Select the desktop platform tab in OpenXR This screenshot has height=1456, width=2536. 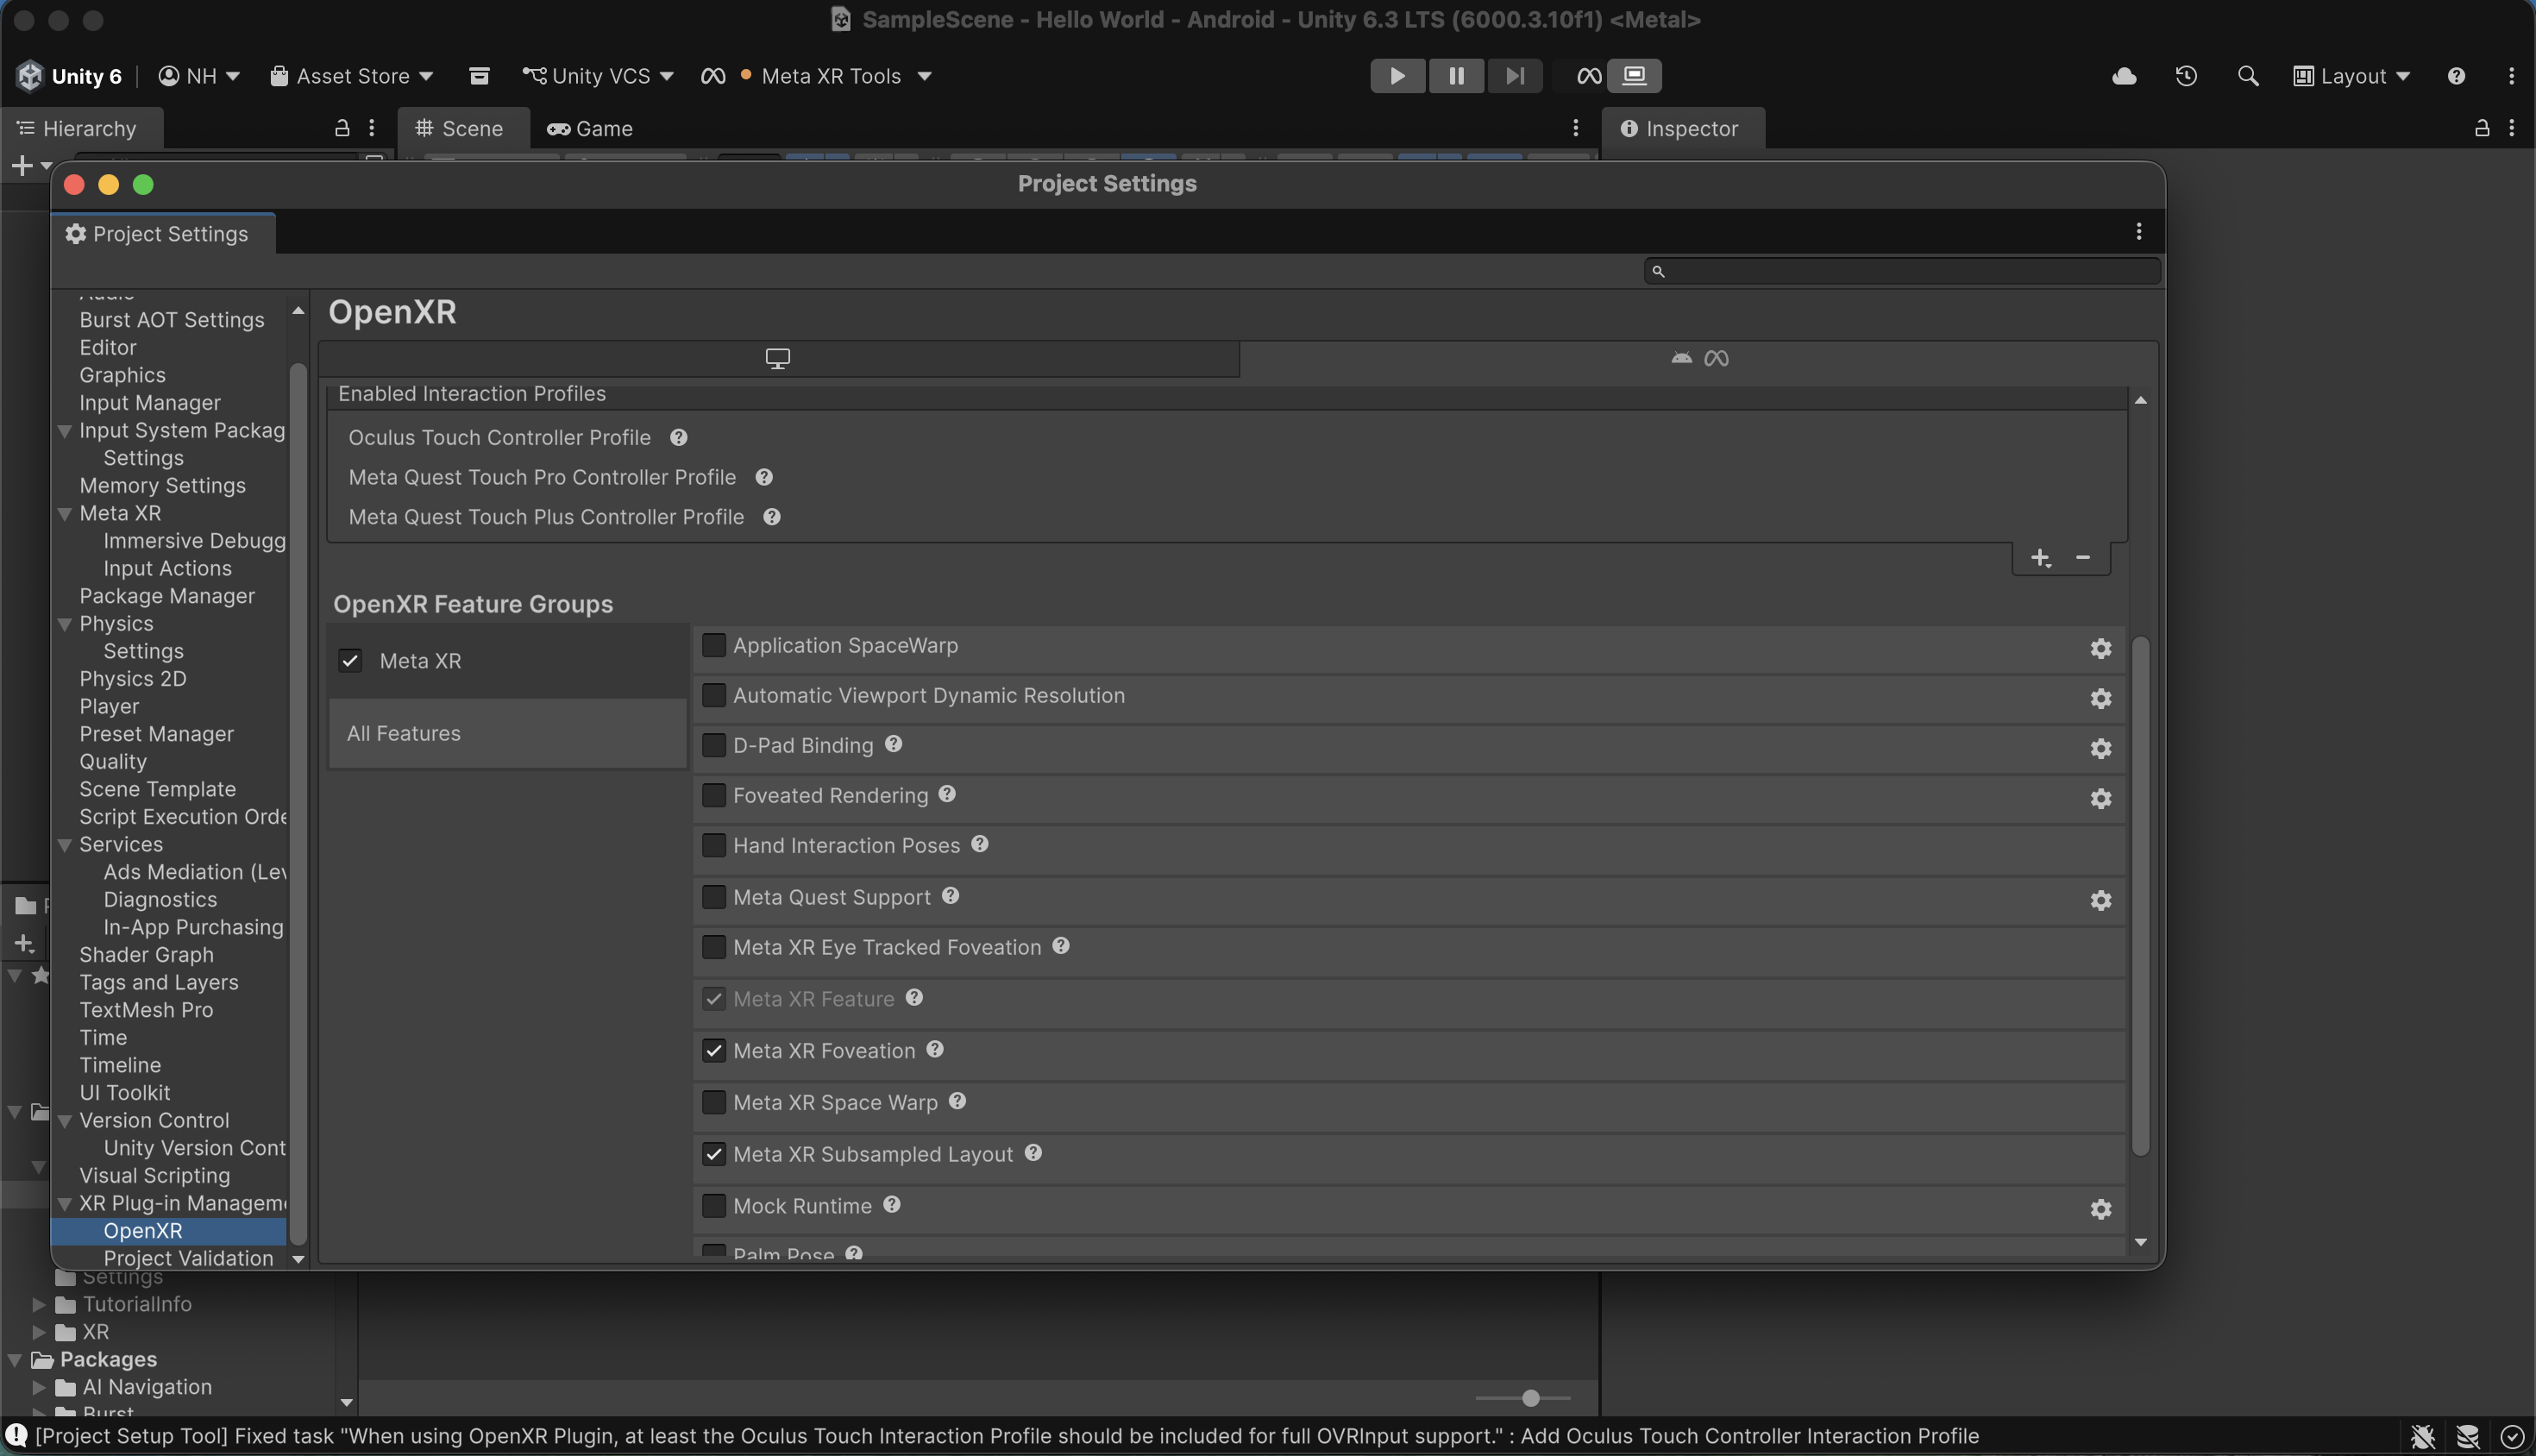tap(777, 358)
